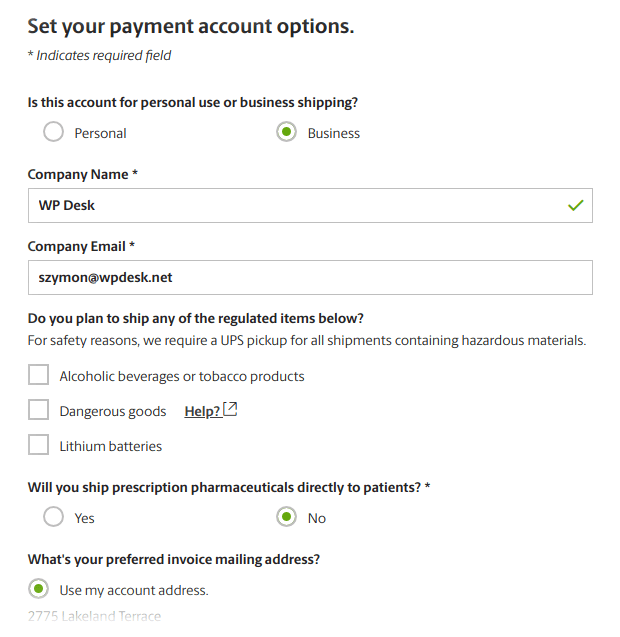The height and width of the screenshot is (637, 620).
Task: Click the hazardous materials UPS pickup notice
Action: pyautogui.click(x=307, y=340)
